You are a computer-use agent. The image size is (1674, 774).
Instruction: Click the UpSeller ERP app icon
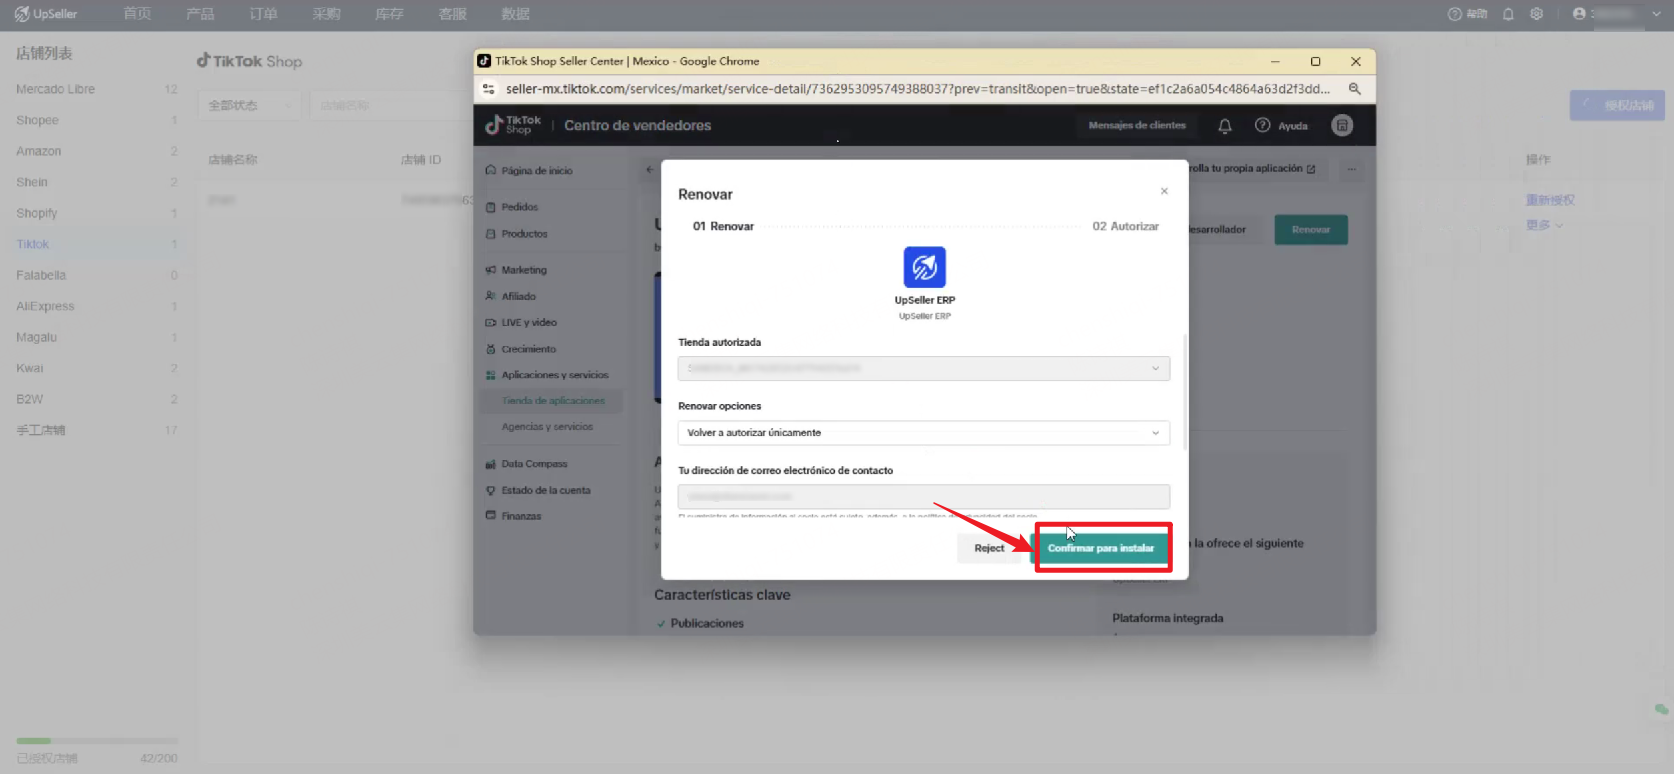click(924, 267)
